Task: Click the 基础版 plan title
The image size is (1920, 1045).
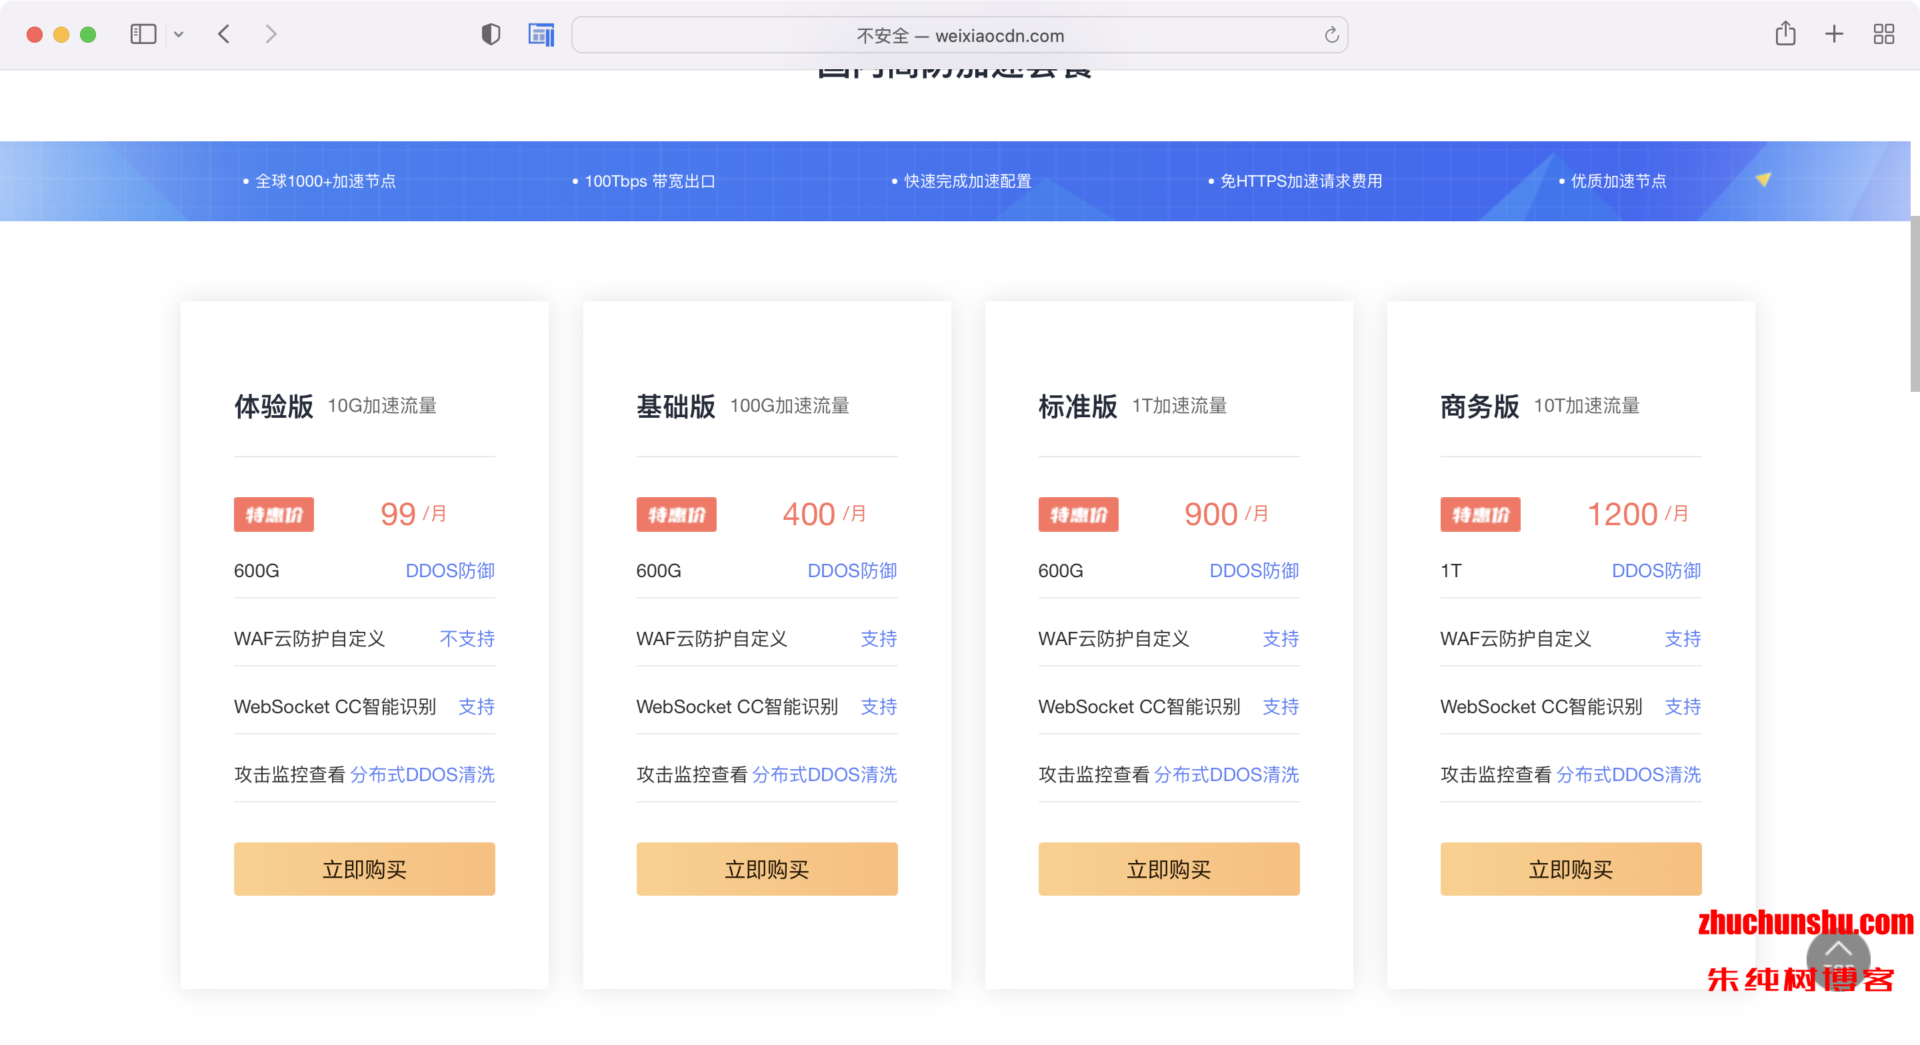Action: (x=676, y=406)
